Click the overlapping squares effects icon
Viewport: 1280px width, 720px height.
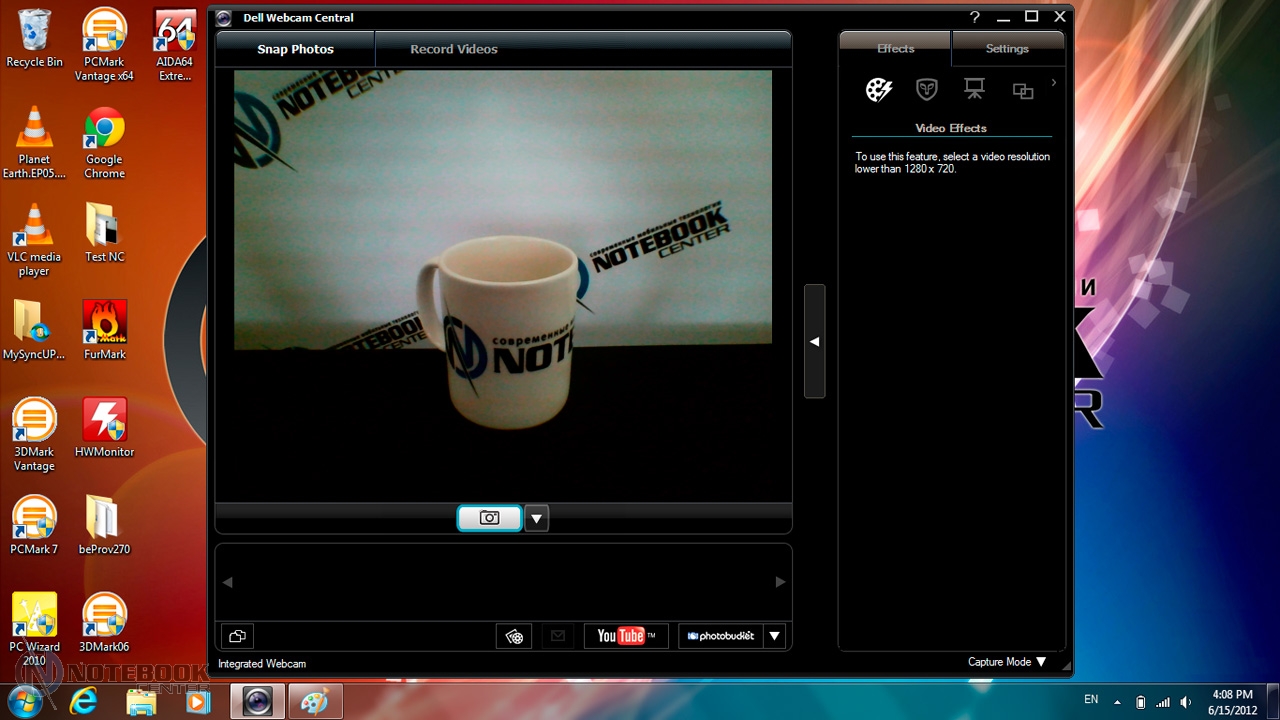1022,91
